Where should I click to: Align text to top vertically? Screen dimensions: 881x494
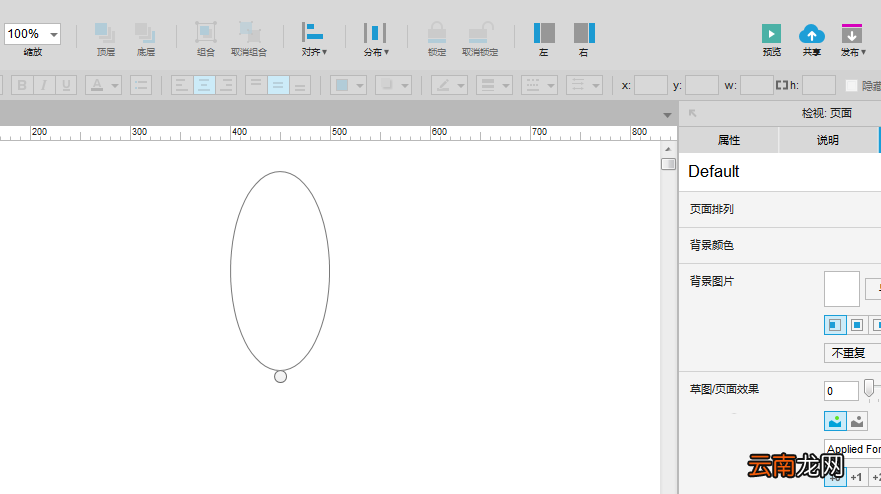point(256,85)
